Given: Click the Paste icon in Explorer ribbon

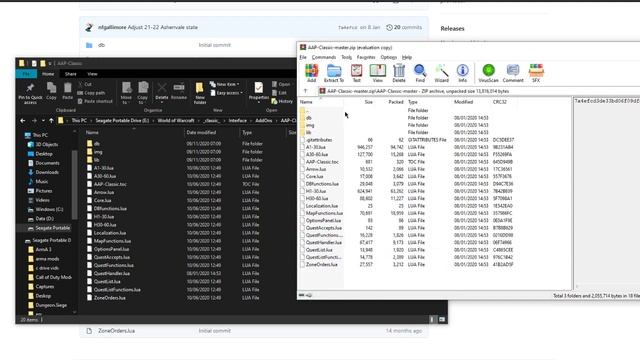Looking at the screenshot, I should tap(68, 91).
